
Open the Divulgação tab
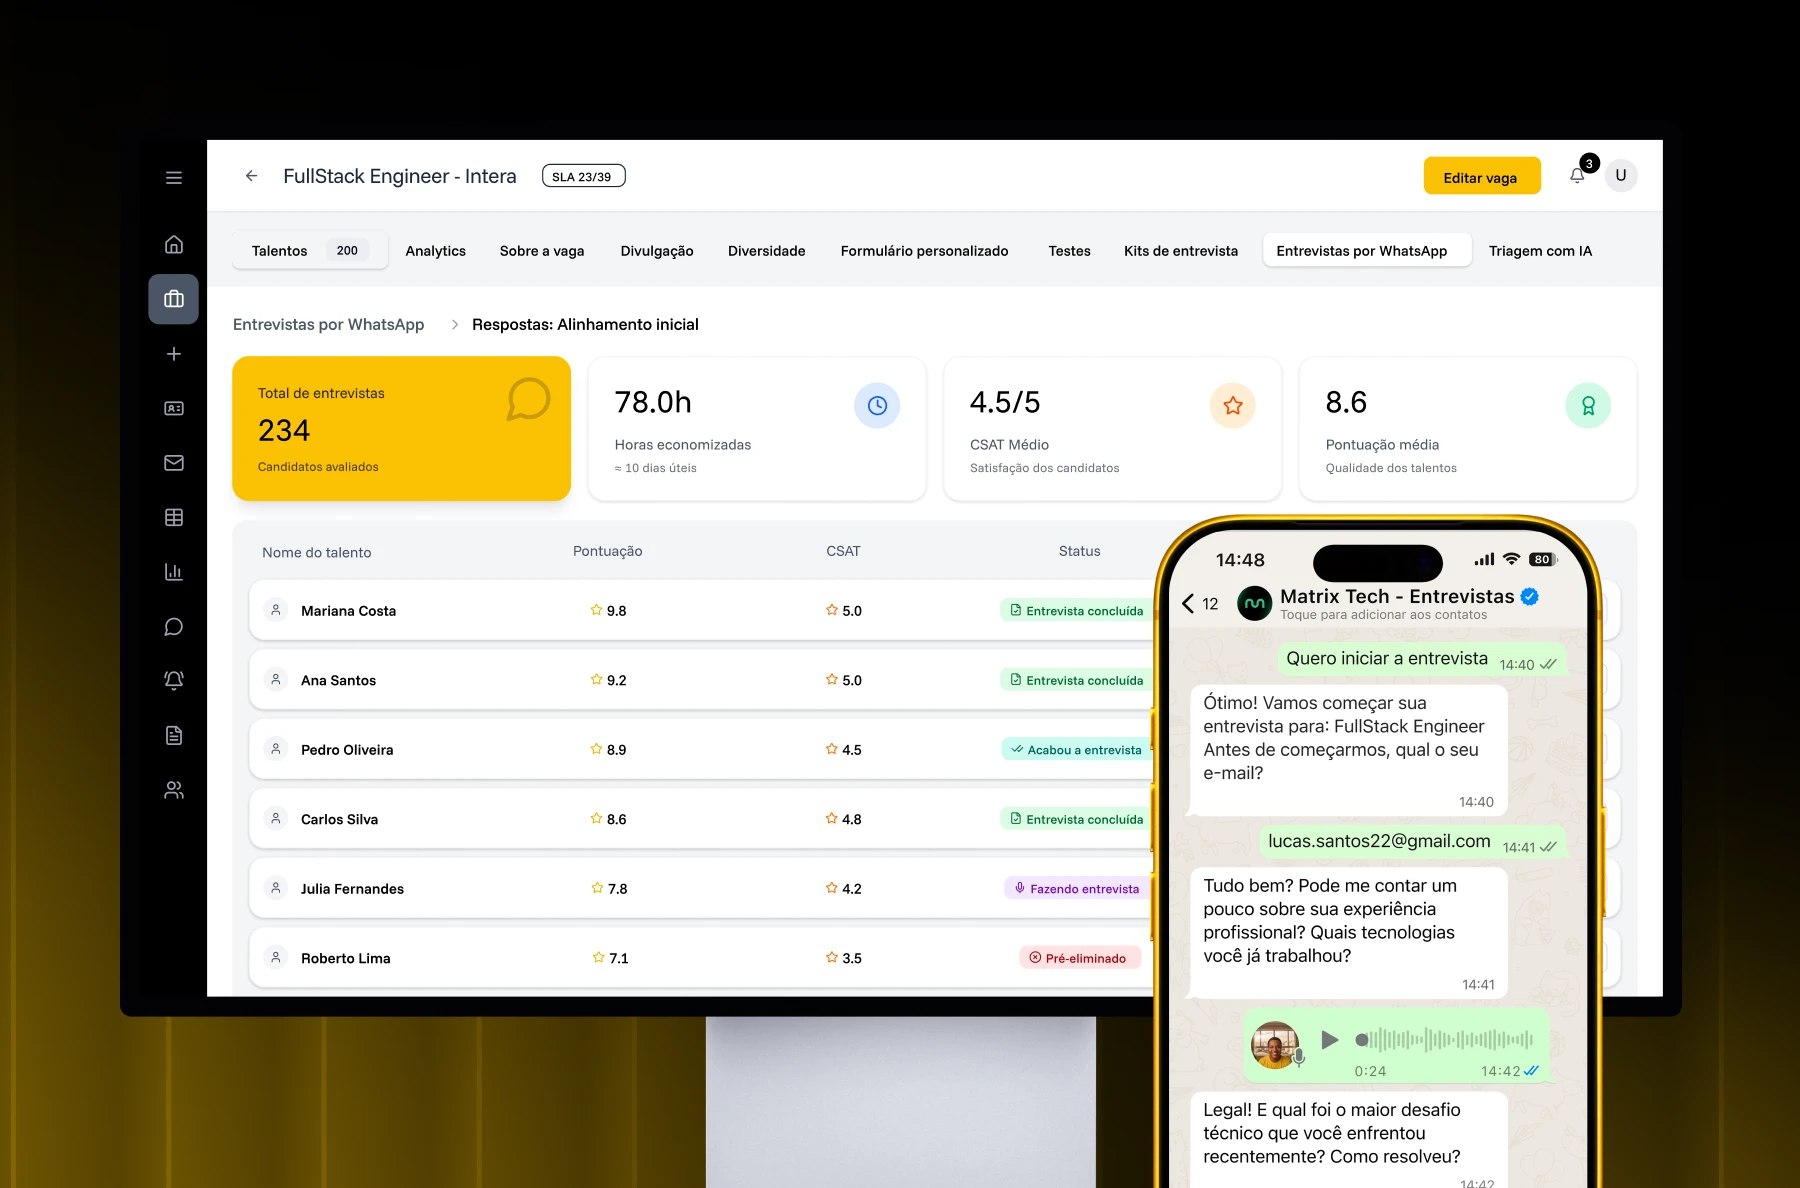(657, 251)
